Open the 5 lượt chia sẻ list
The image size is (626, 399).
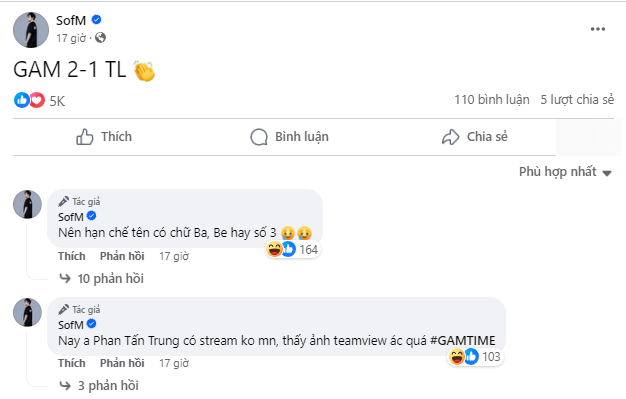click(x=577, y=99)
